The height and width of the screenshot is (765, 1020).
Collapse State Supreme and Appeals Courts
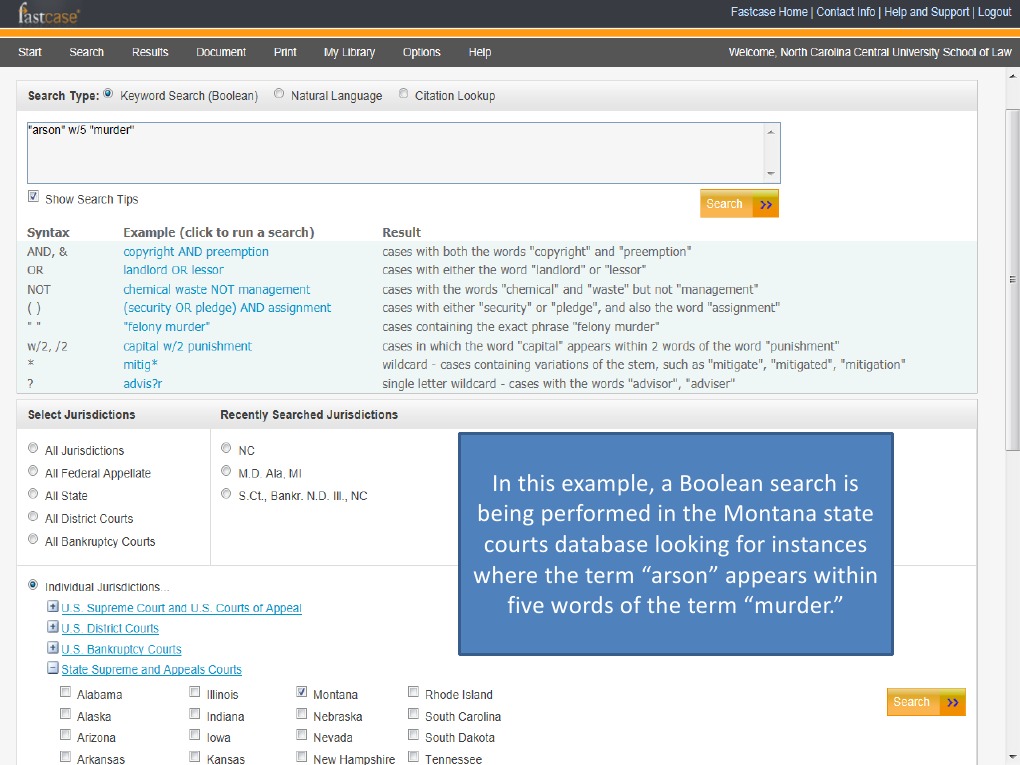coord(53,670)
